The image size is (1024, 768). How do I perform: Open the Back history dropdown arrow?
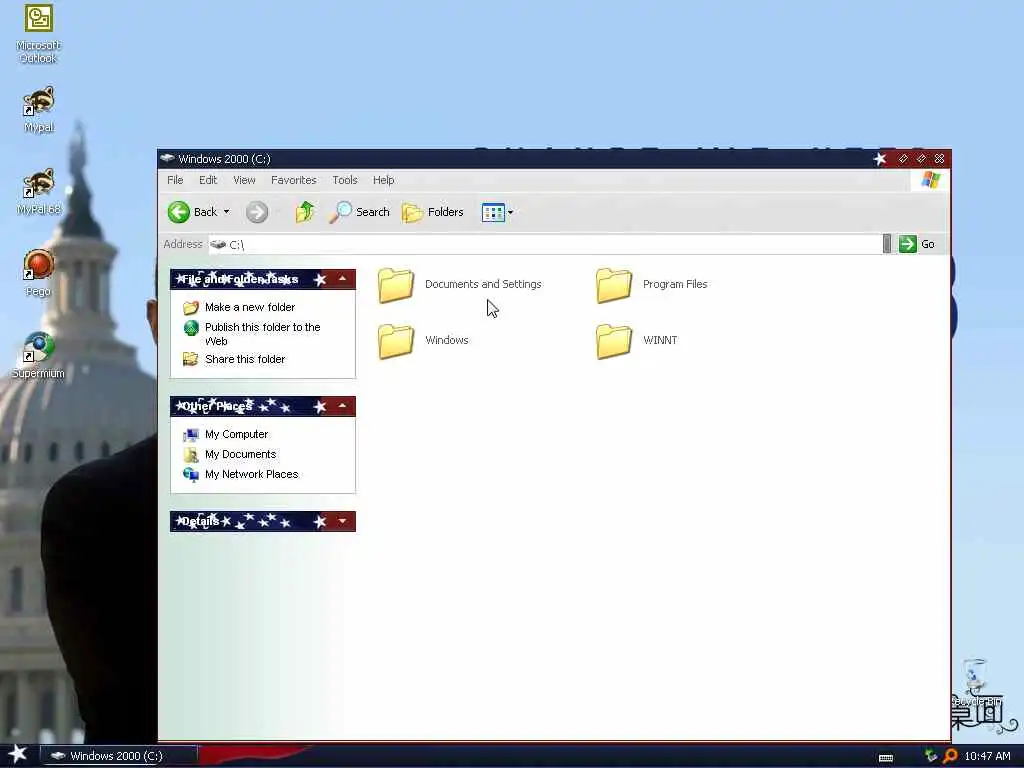(227, 212)
